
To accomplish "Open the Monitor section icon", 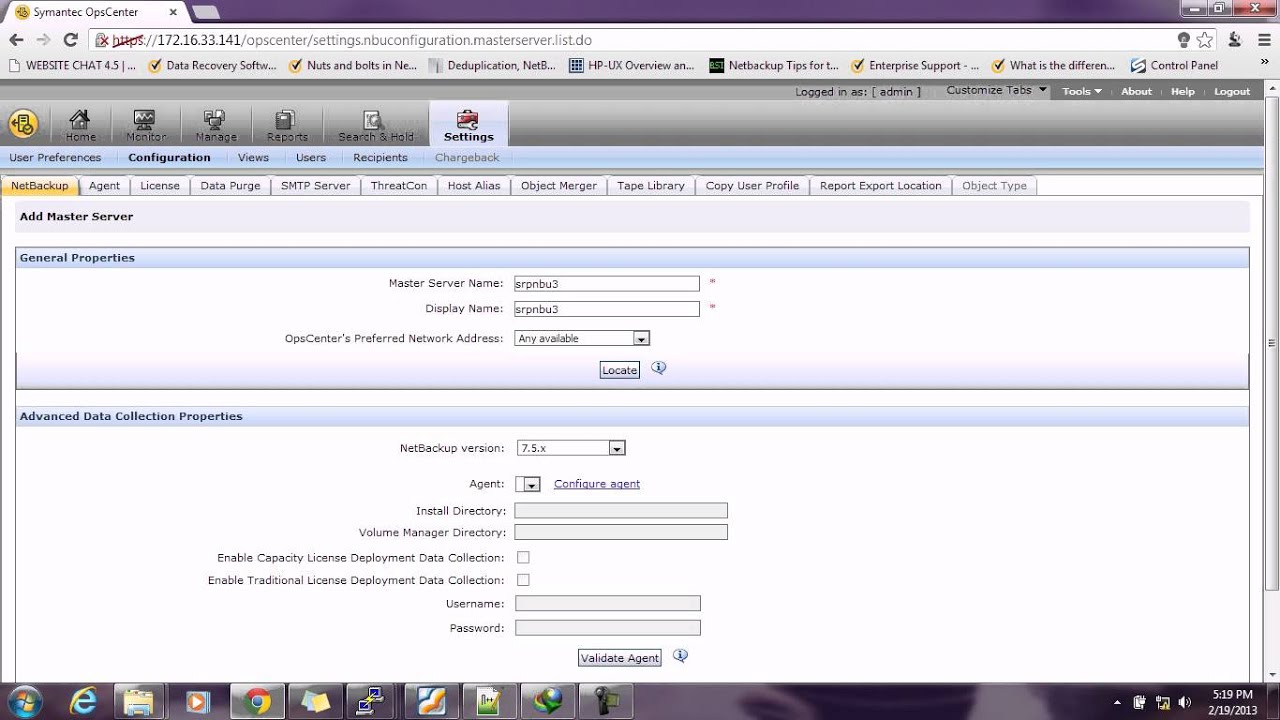I will pyautogui.click(x=145, y=125).
